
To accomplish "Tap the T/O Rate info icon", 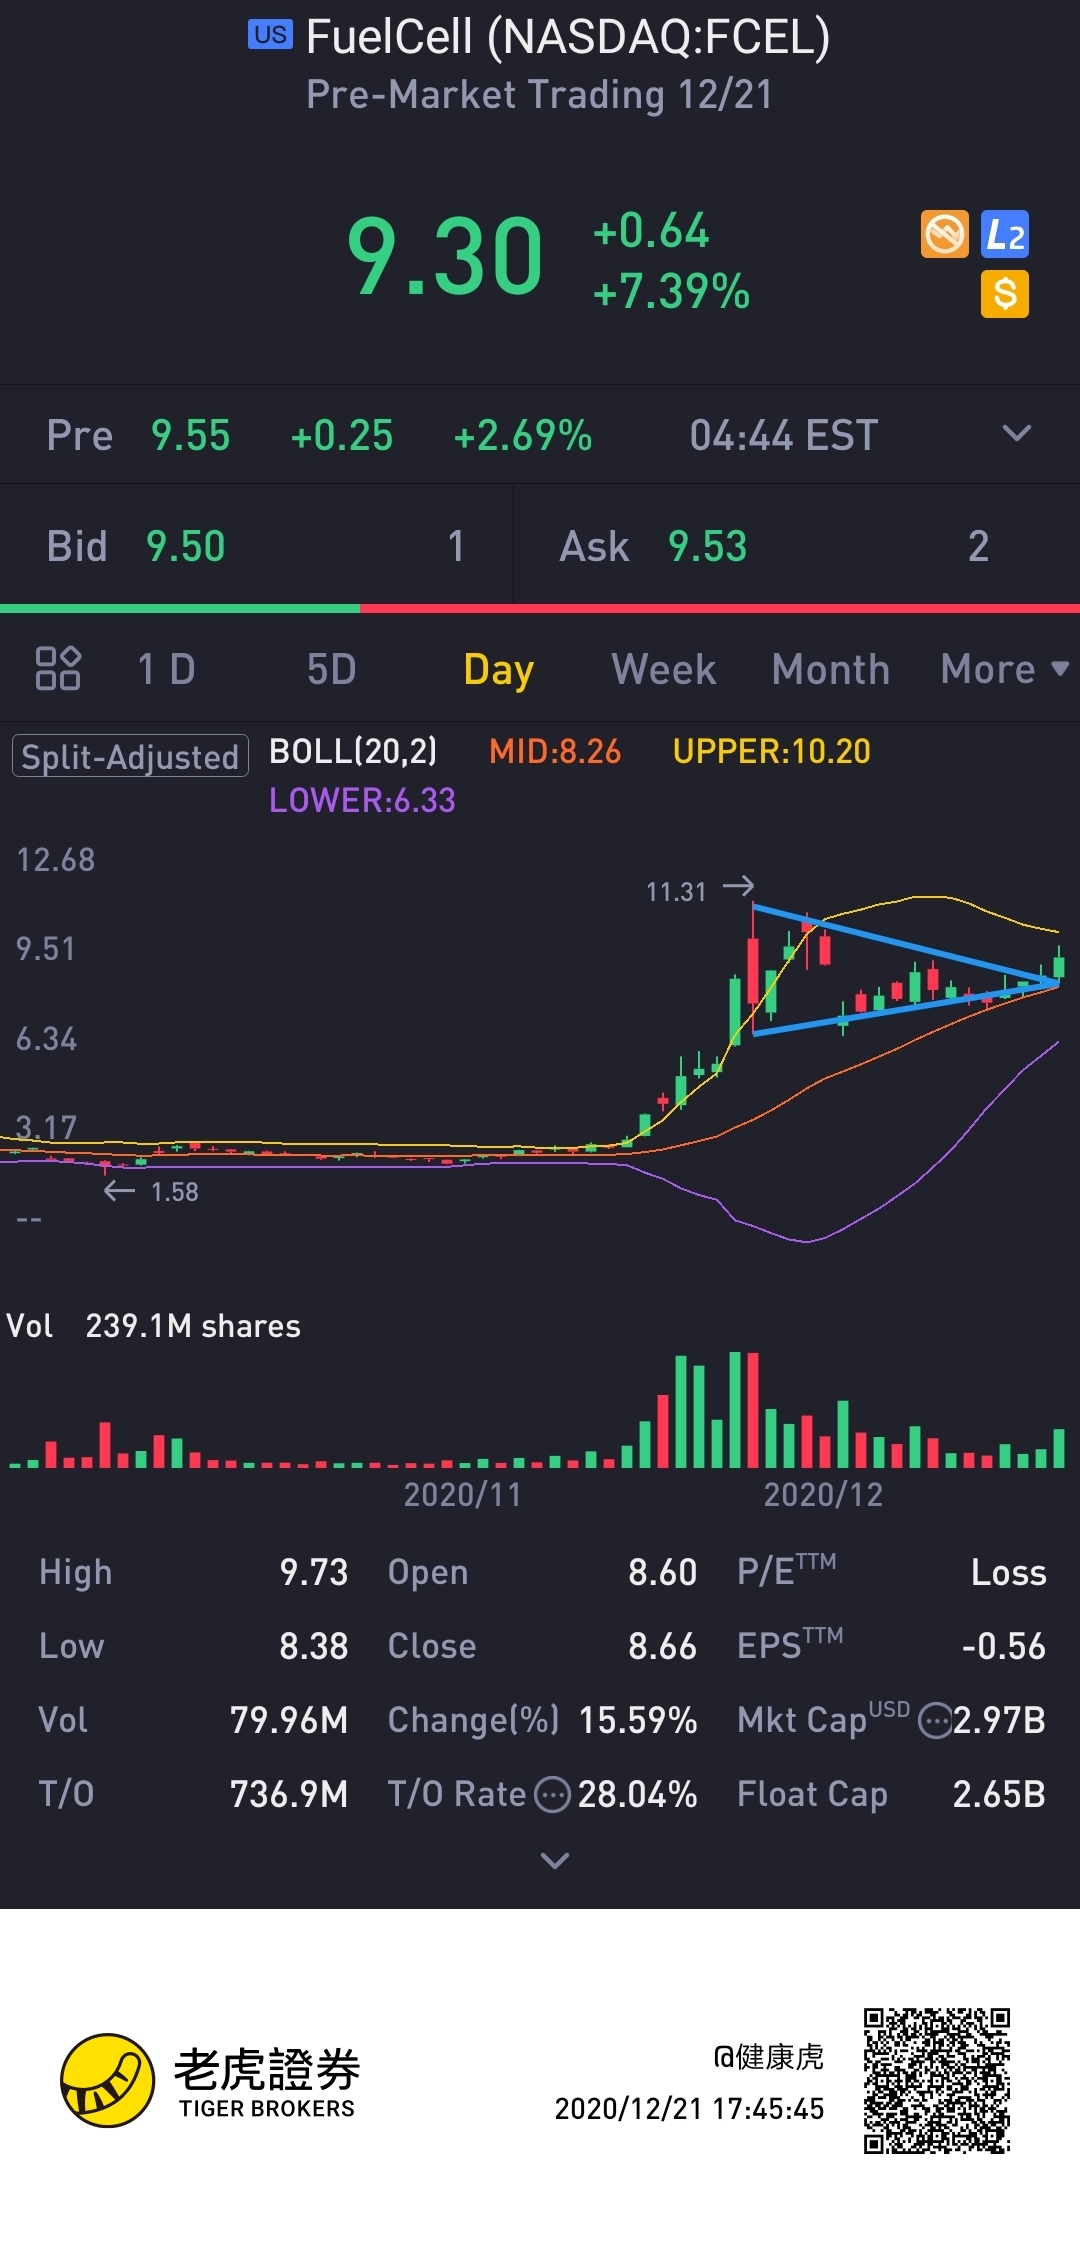I will [552, 1795].
